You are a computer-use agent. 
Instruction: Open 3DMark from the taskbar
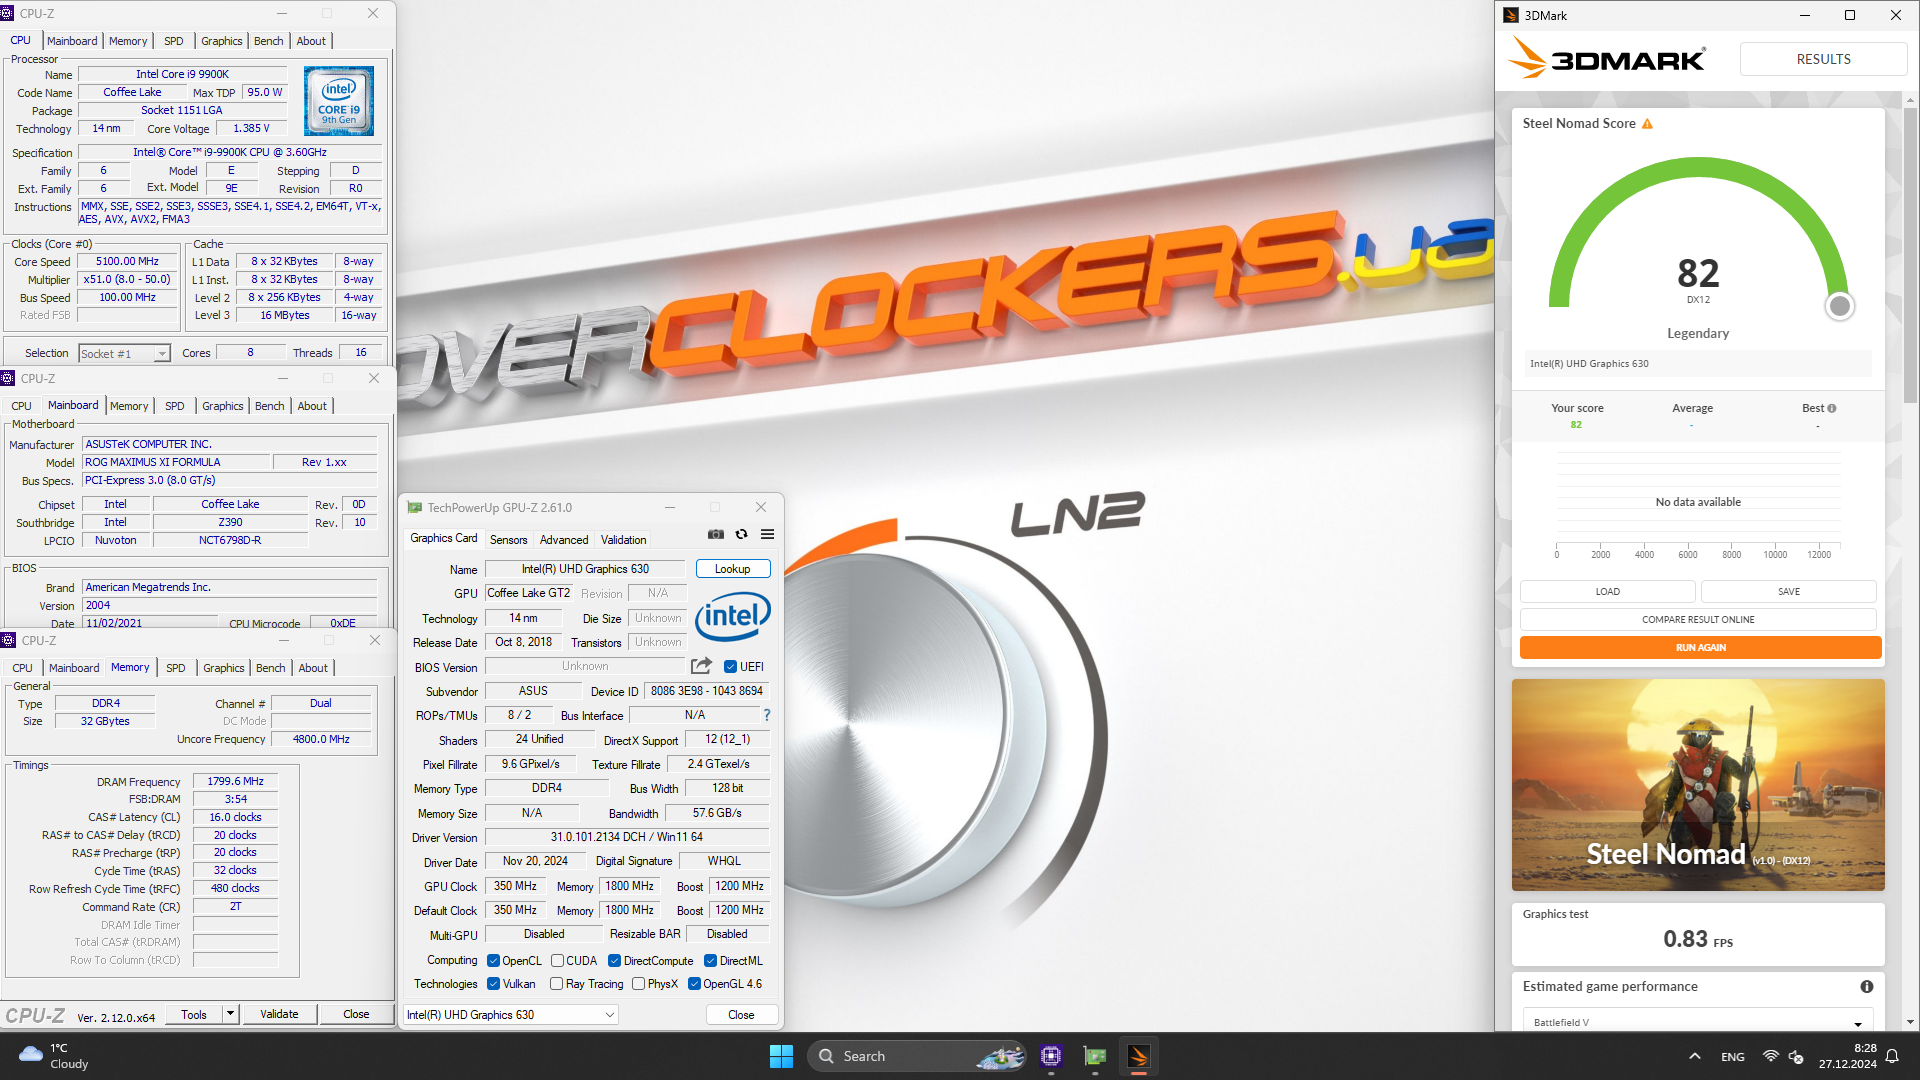point(1138,1056)
